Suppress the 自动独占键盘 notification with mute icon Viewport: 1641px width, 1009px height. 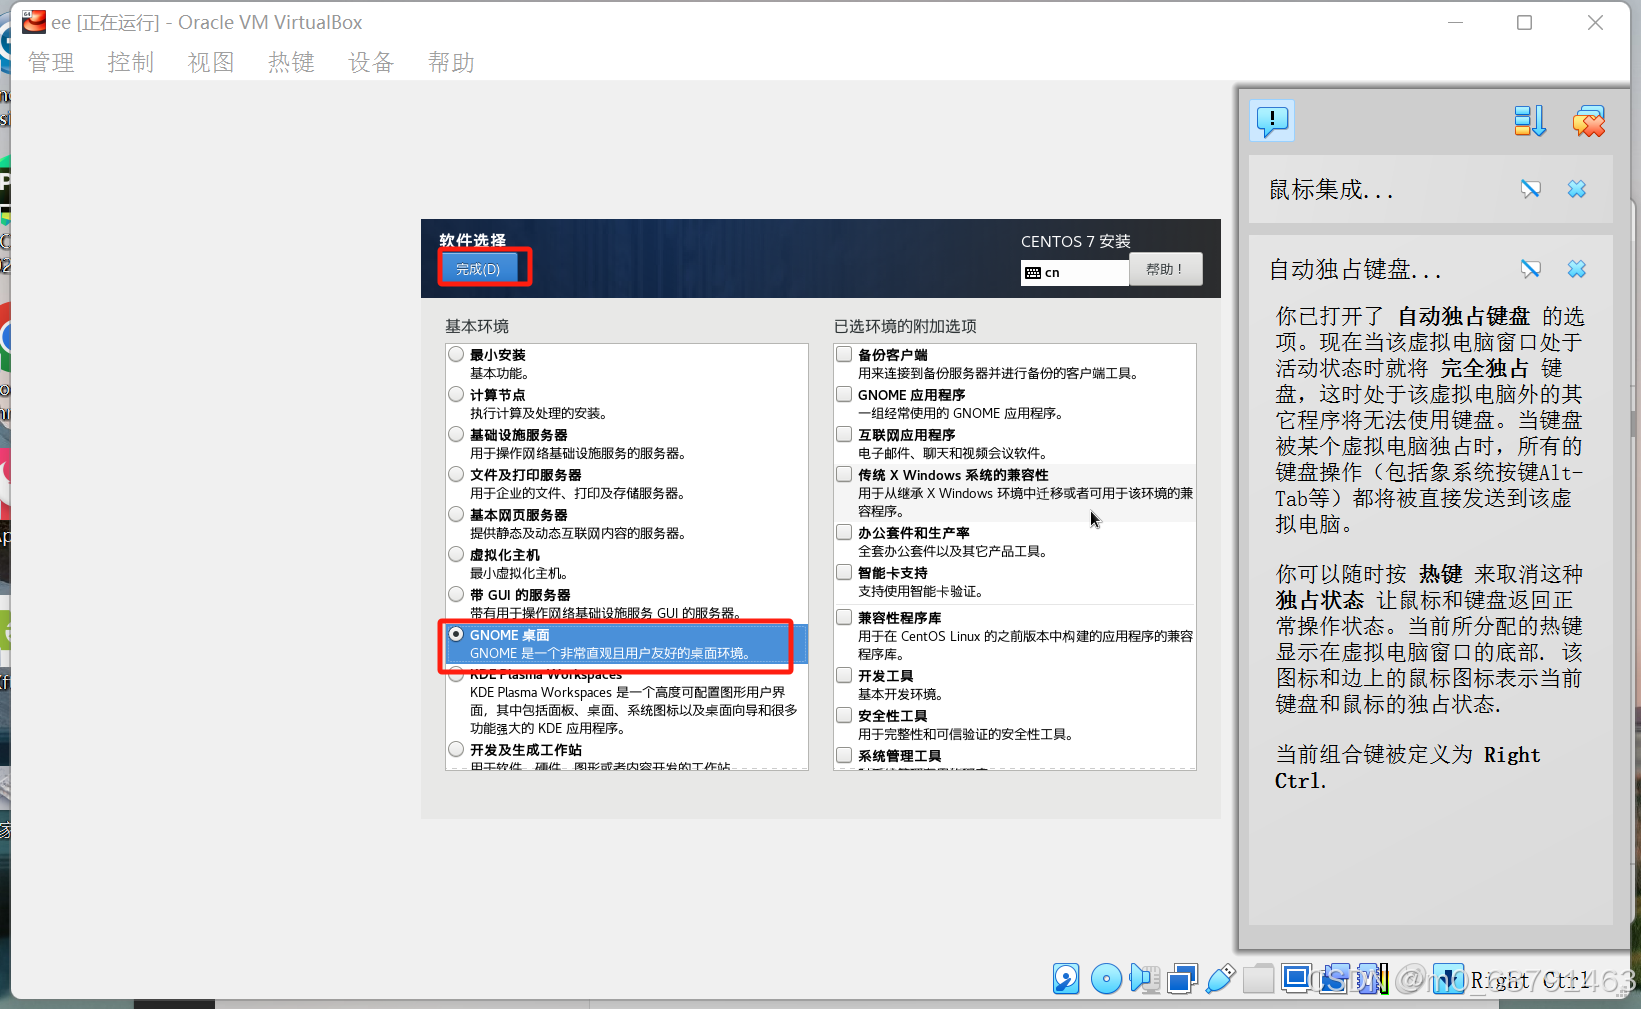[1530, 269]
